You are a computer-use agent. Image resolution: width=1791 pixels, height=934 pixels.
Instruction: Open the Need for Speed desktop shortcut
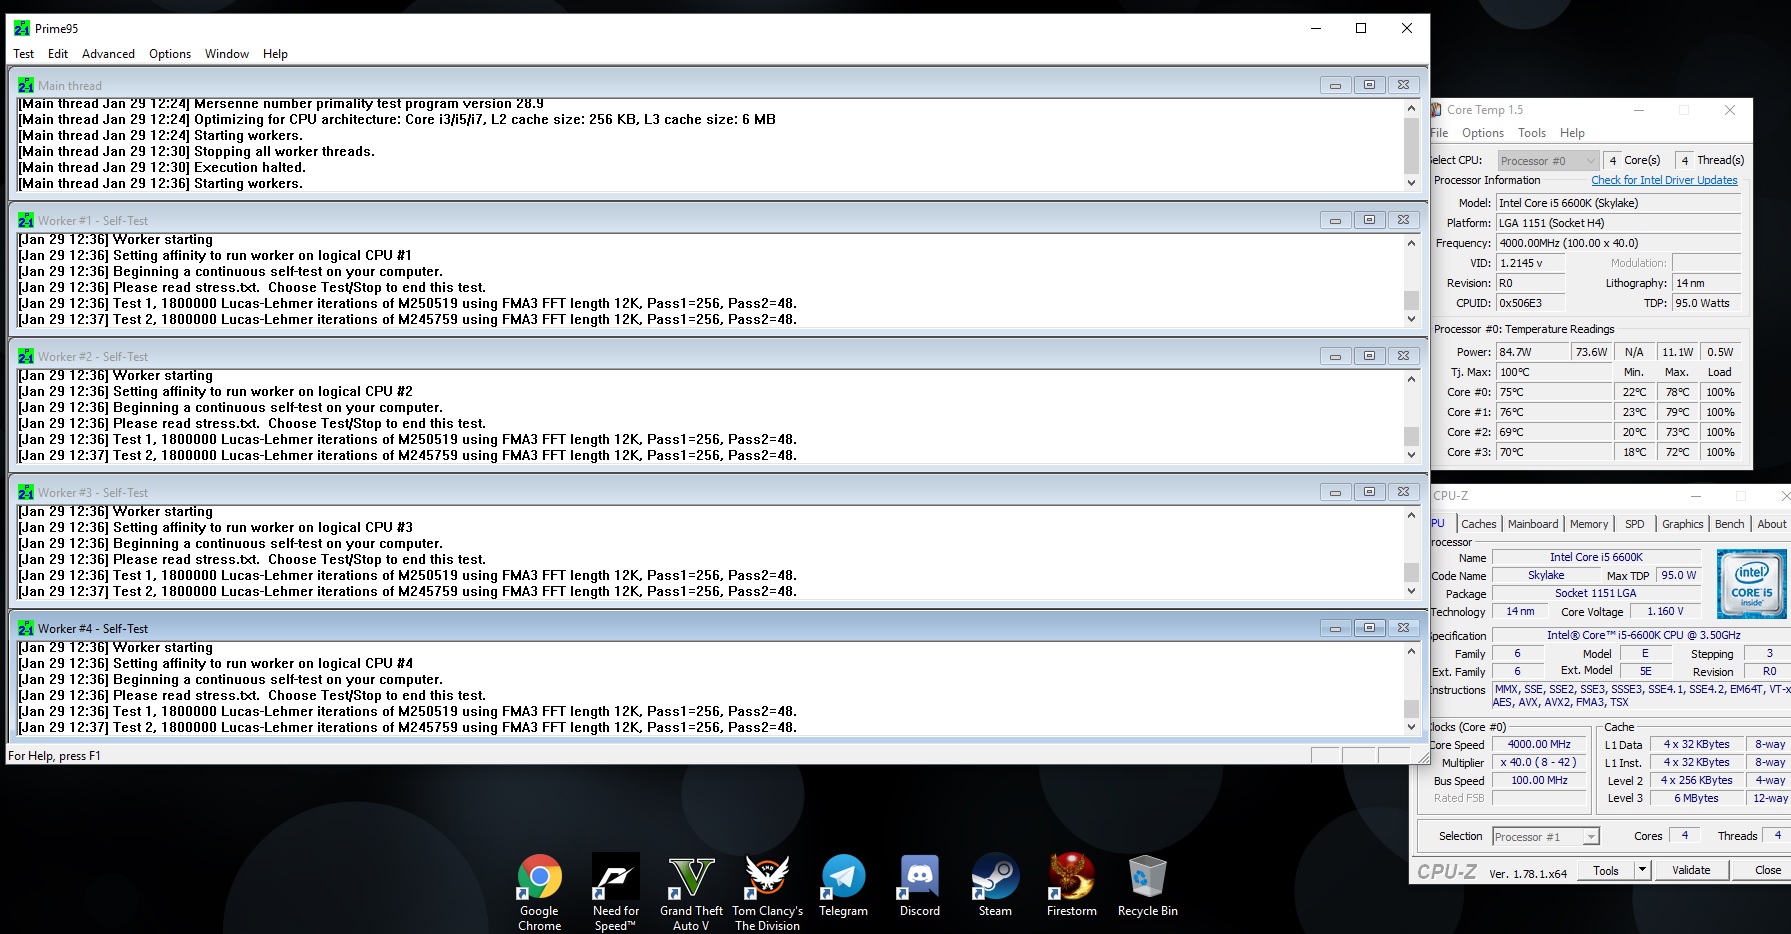click(616, 891)
